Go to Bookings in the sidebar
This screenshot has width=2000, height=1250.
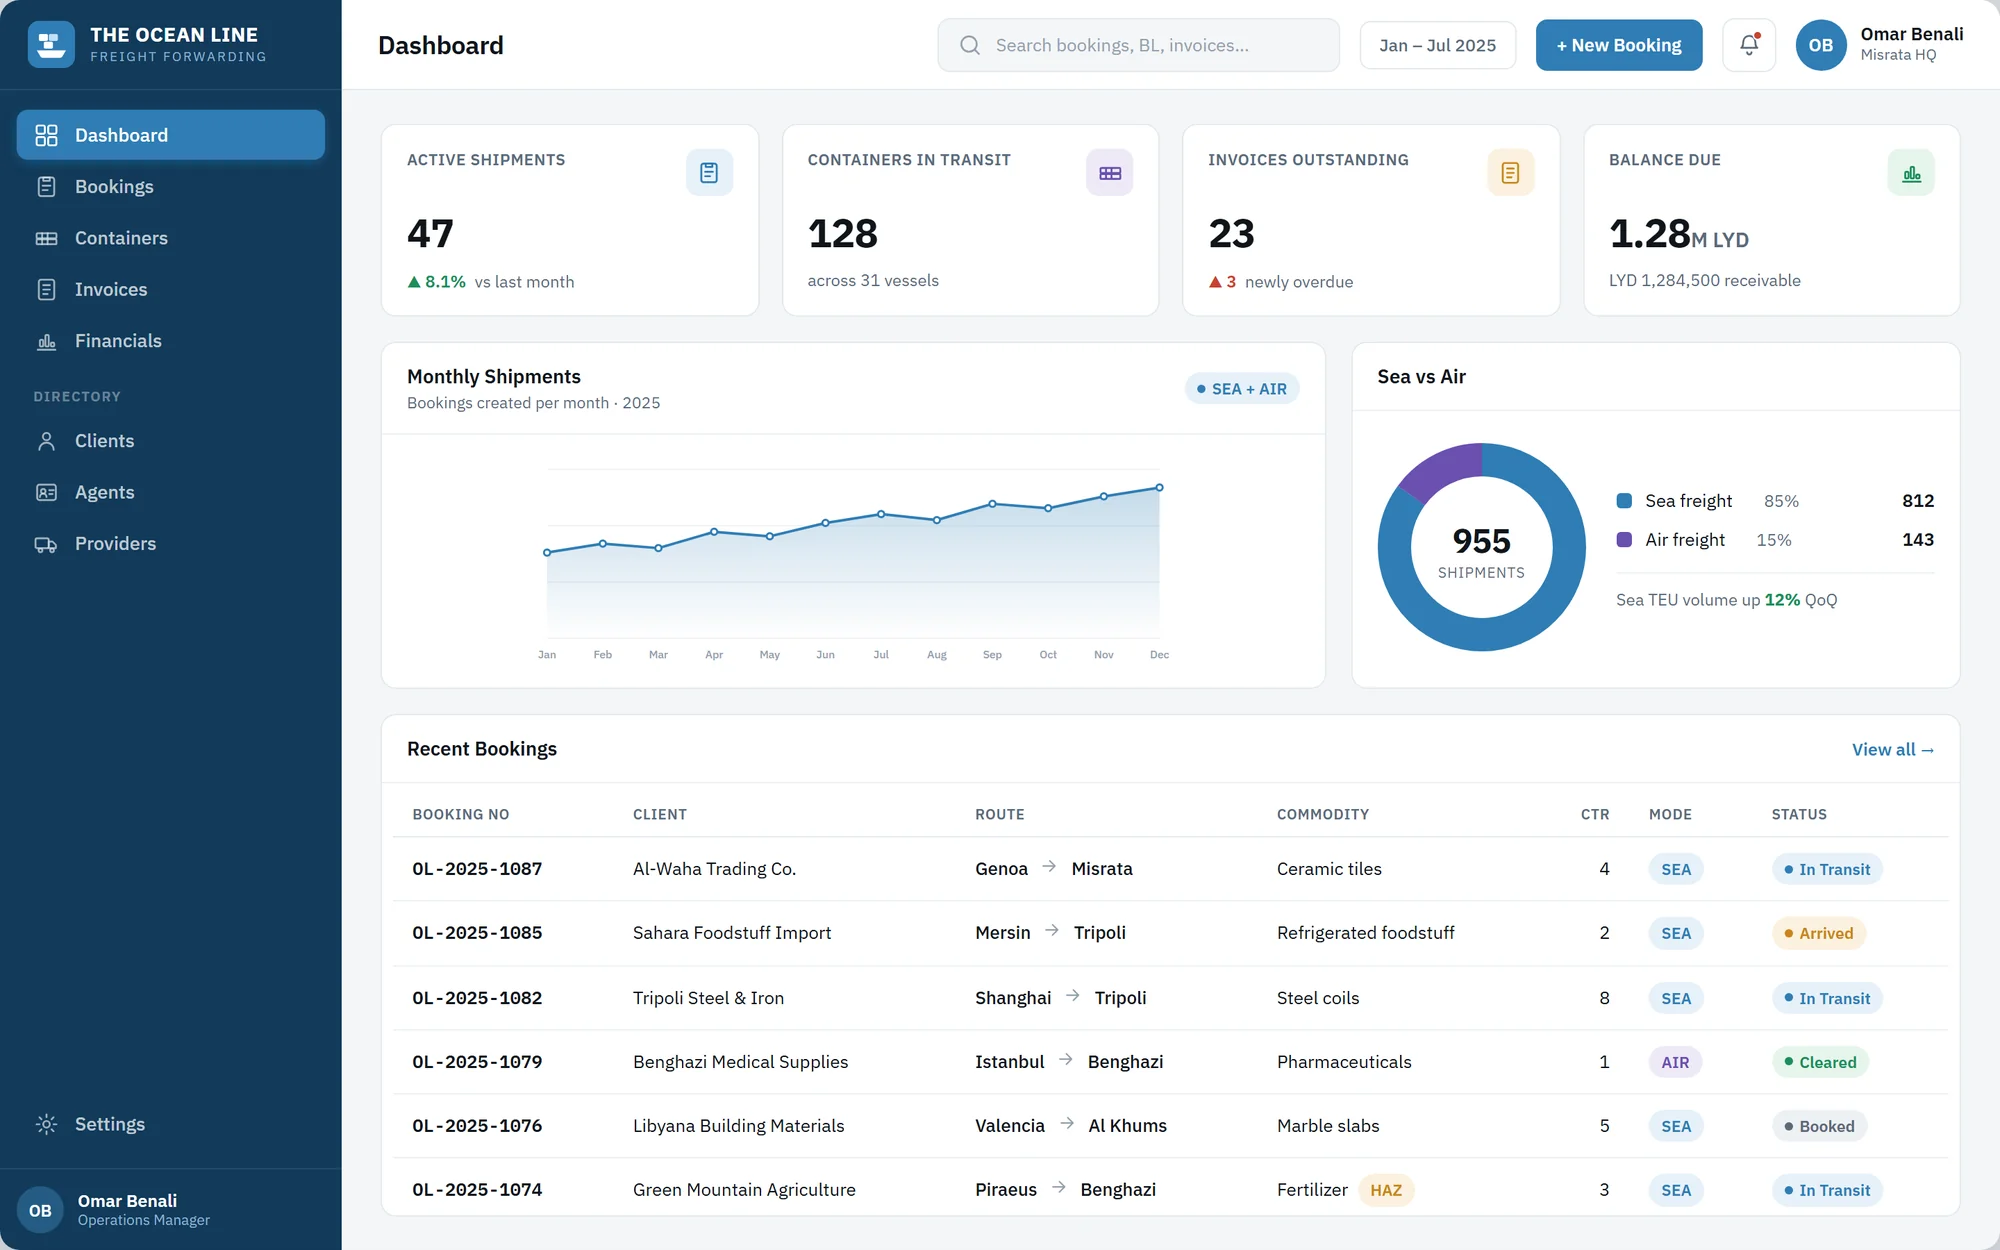pyautogui.click(x=171, y=187)
